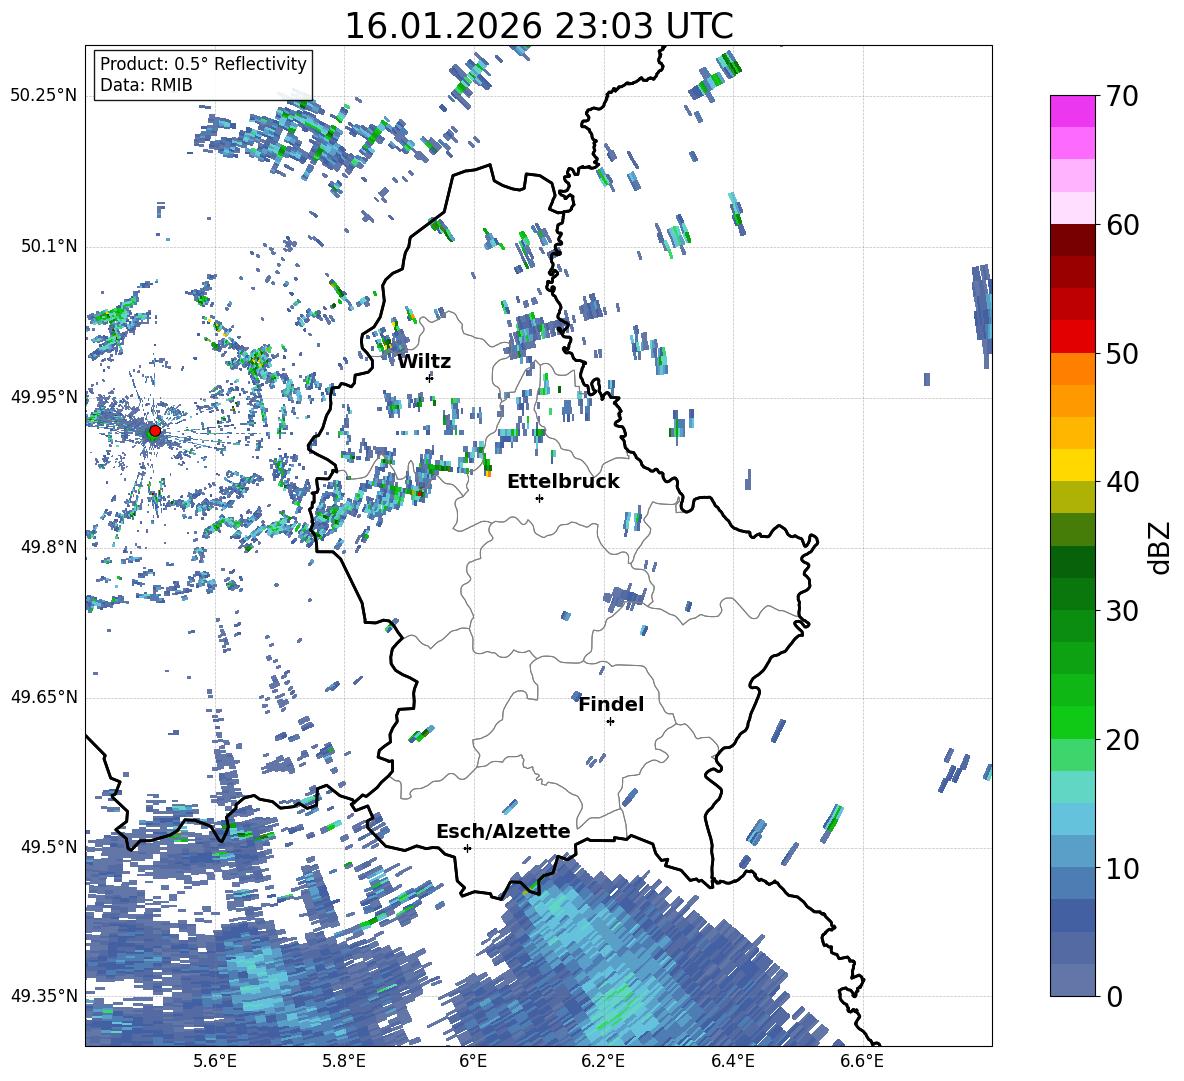This screenshot has width=1184, height=1081.
Task: Click the 40 tick on the colorbar
Action: point(1122,482)
